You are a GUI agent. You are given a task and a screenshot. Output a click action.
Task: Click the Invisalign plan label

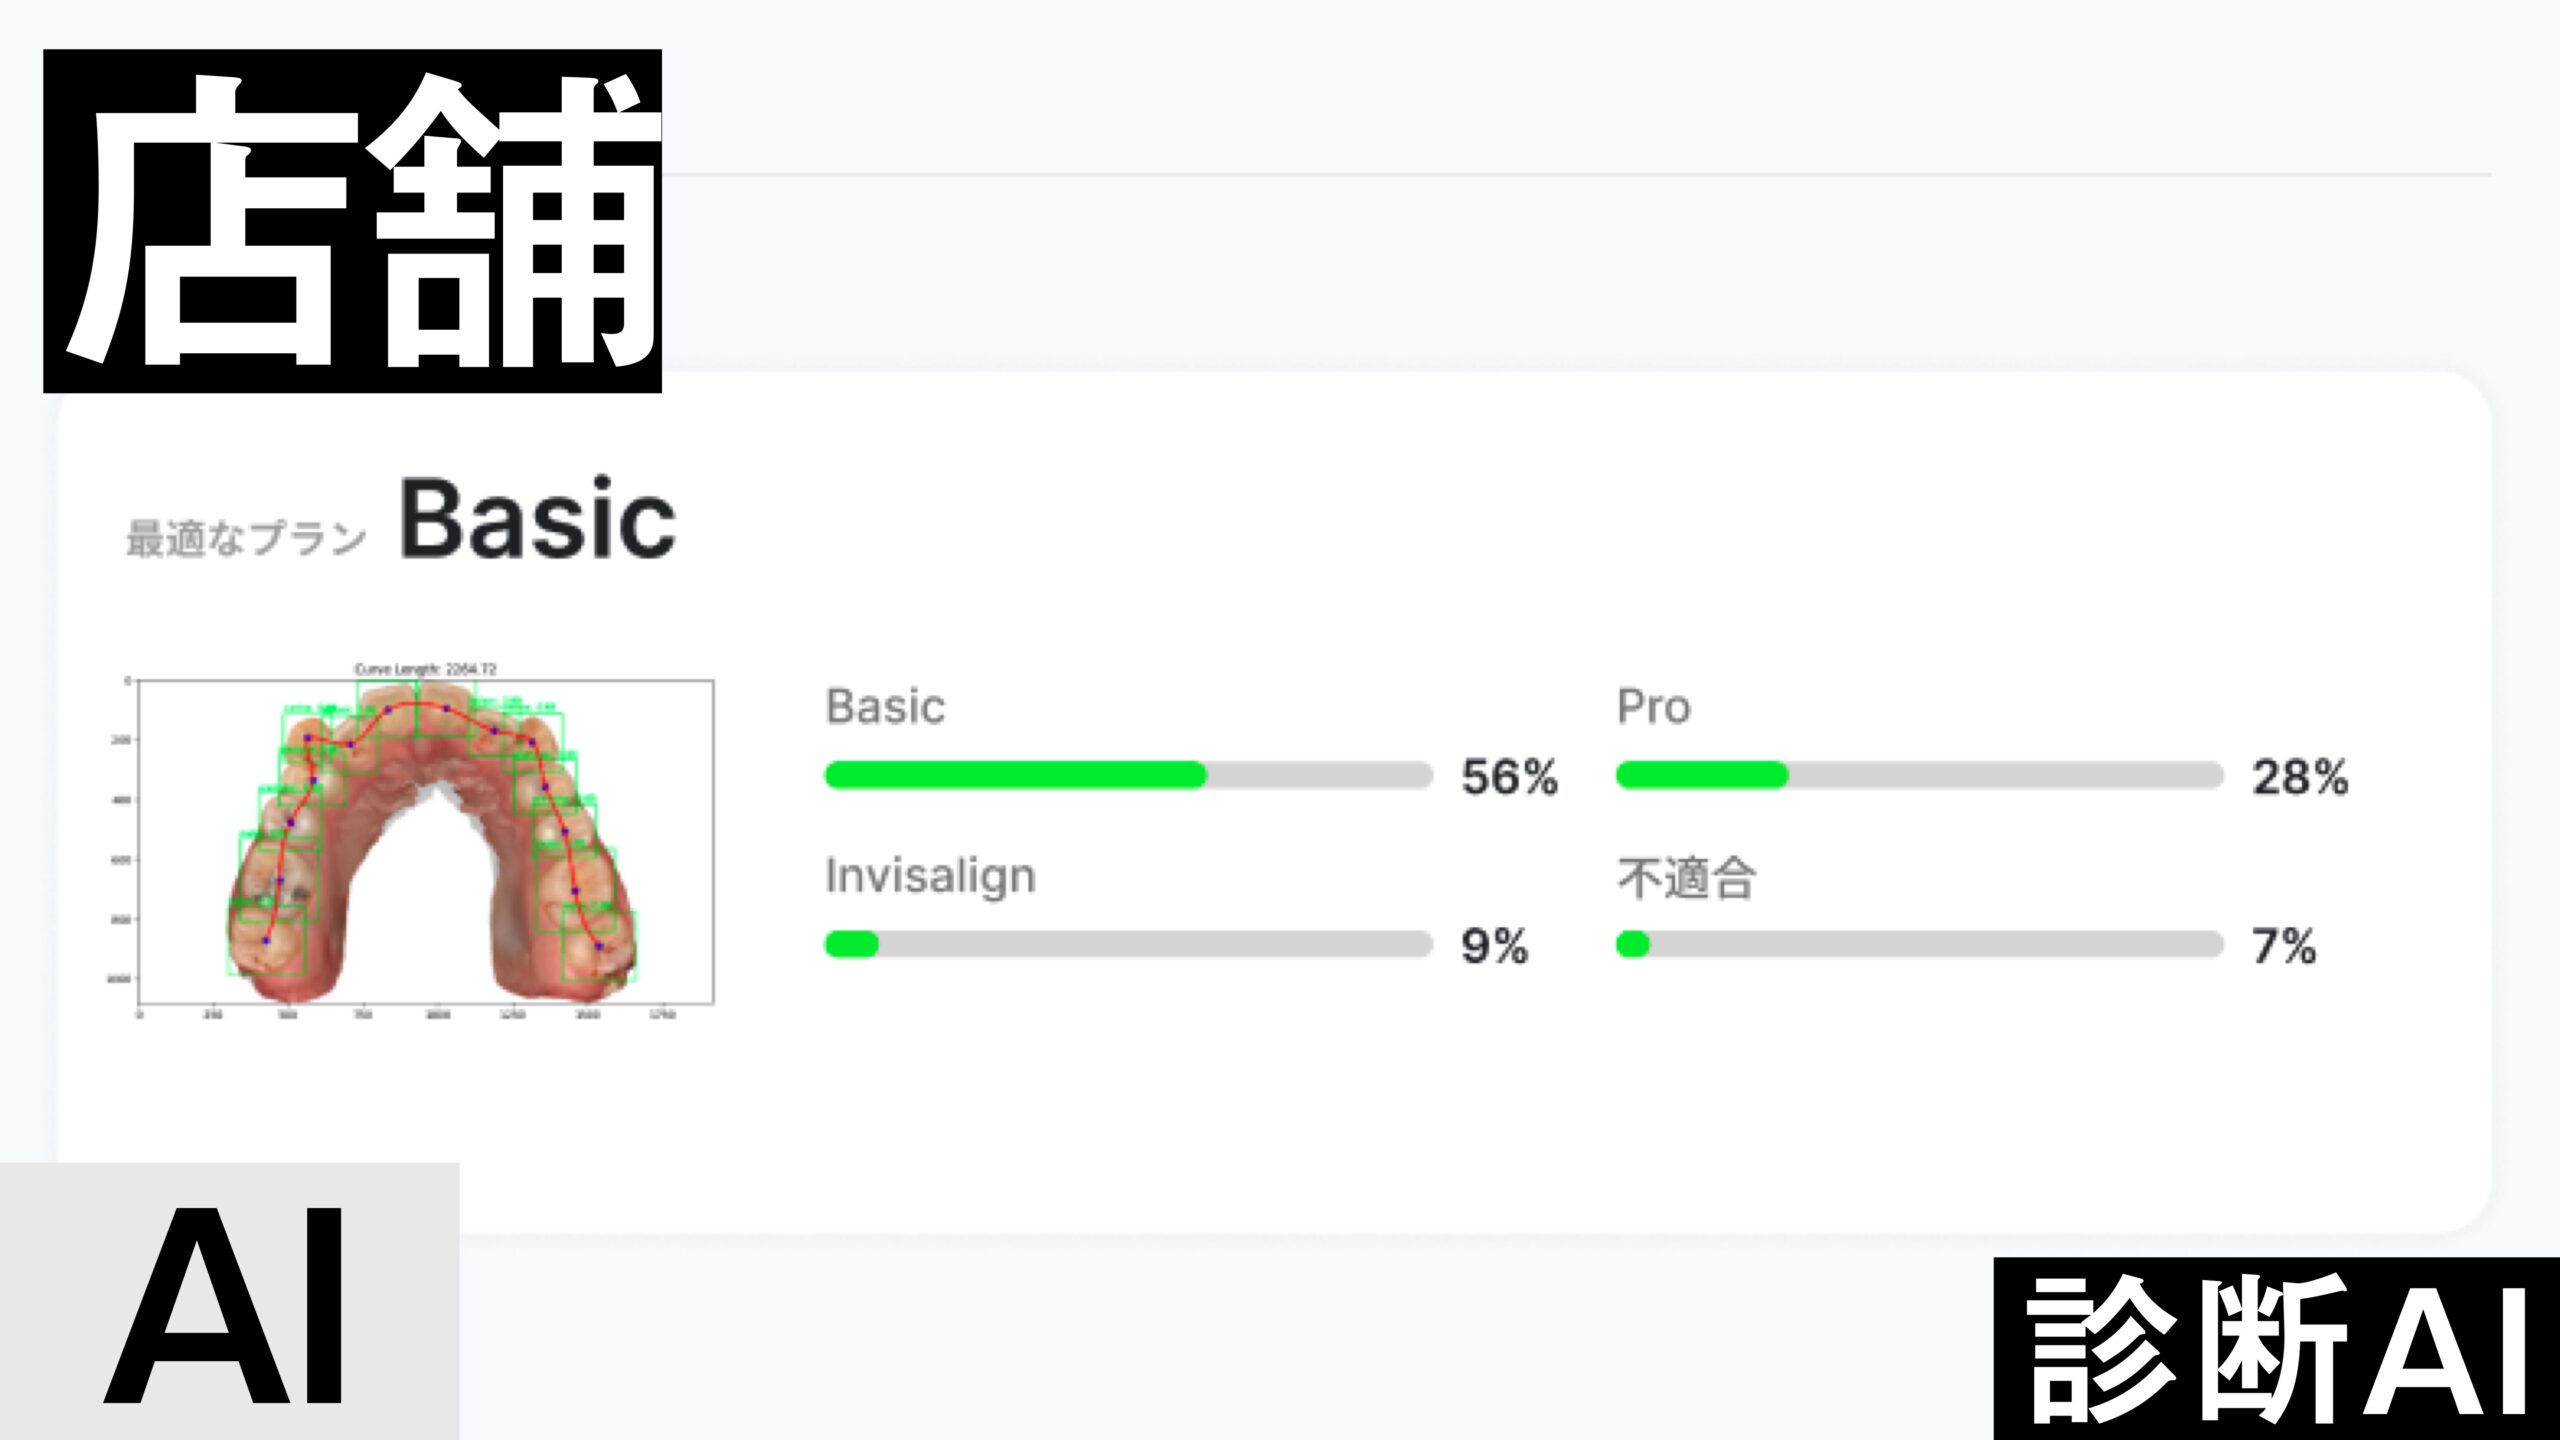930,876
